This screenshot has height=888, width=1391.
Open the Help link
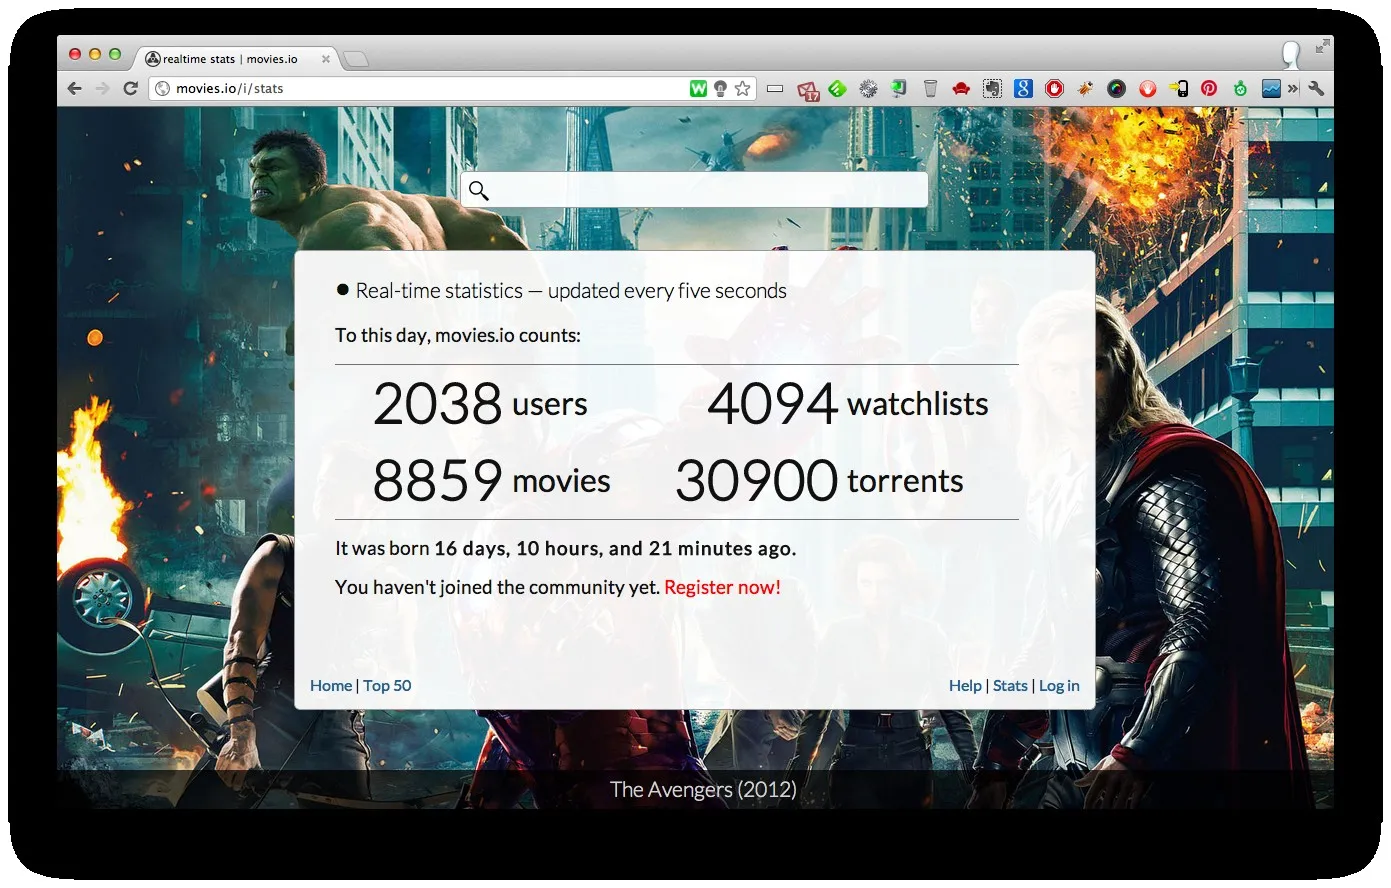[965, 686]
